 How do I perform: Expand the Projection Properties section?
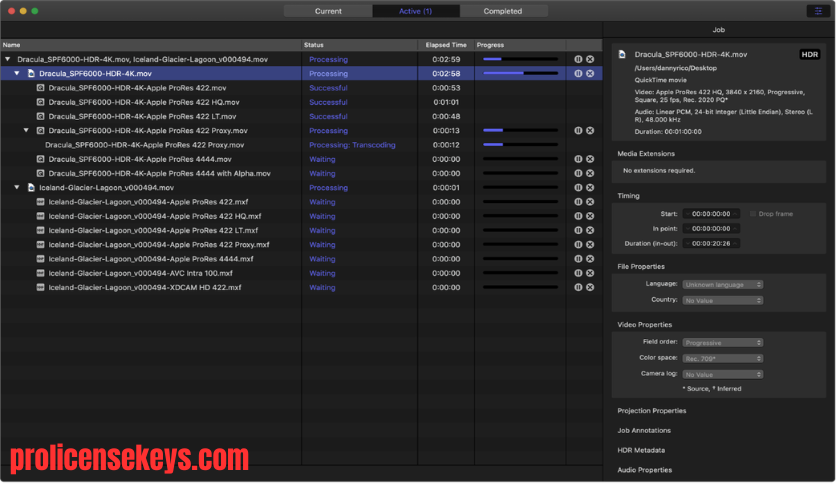[x=652, y=411]
